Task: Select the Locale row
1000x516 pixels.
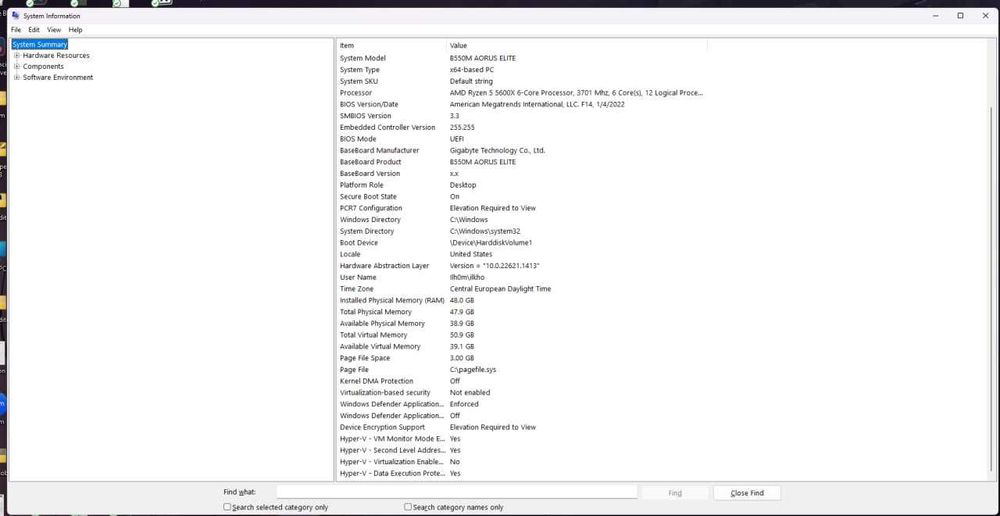Action: tap(522, 254)
